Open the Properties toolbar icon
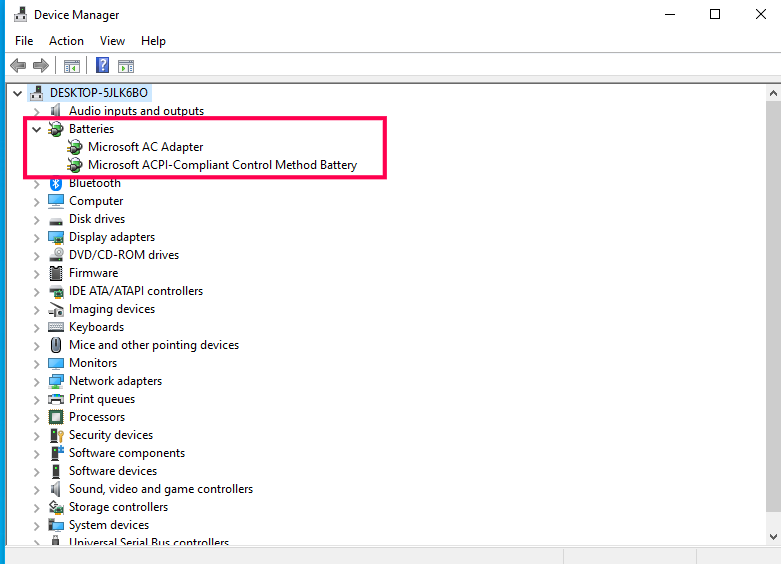The image size is (781, 564). point(72,66)
